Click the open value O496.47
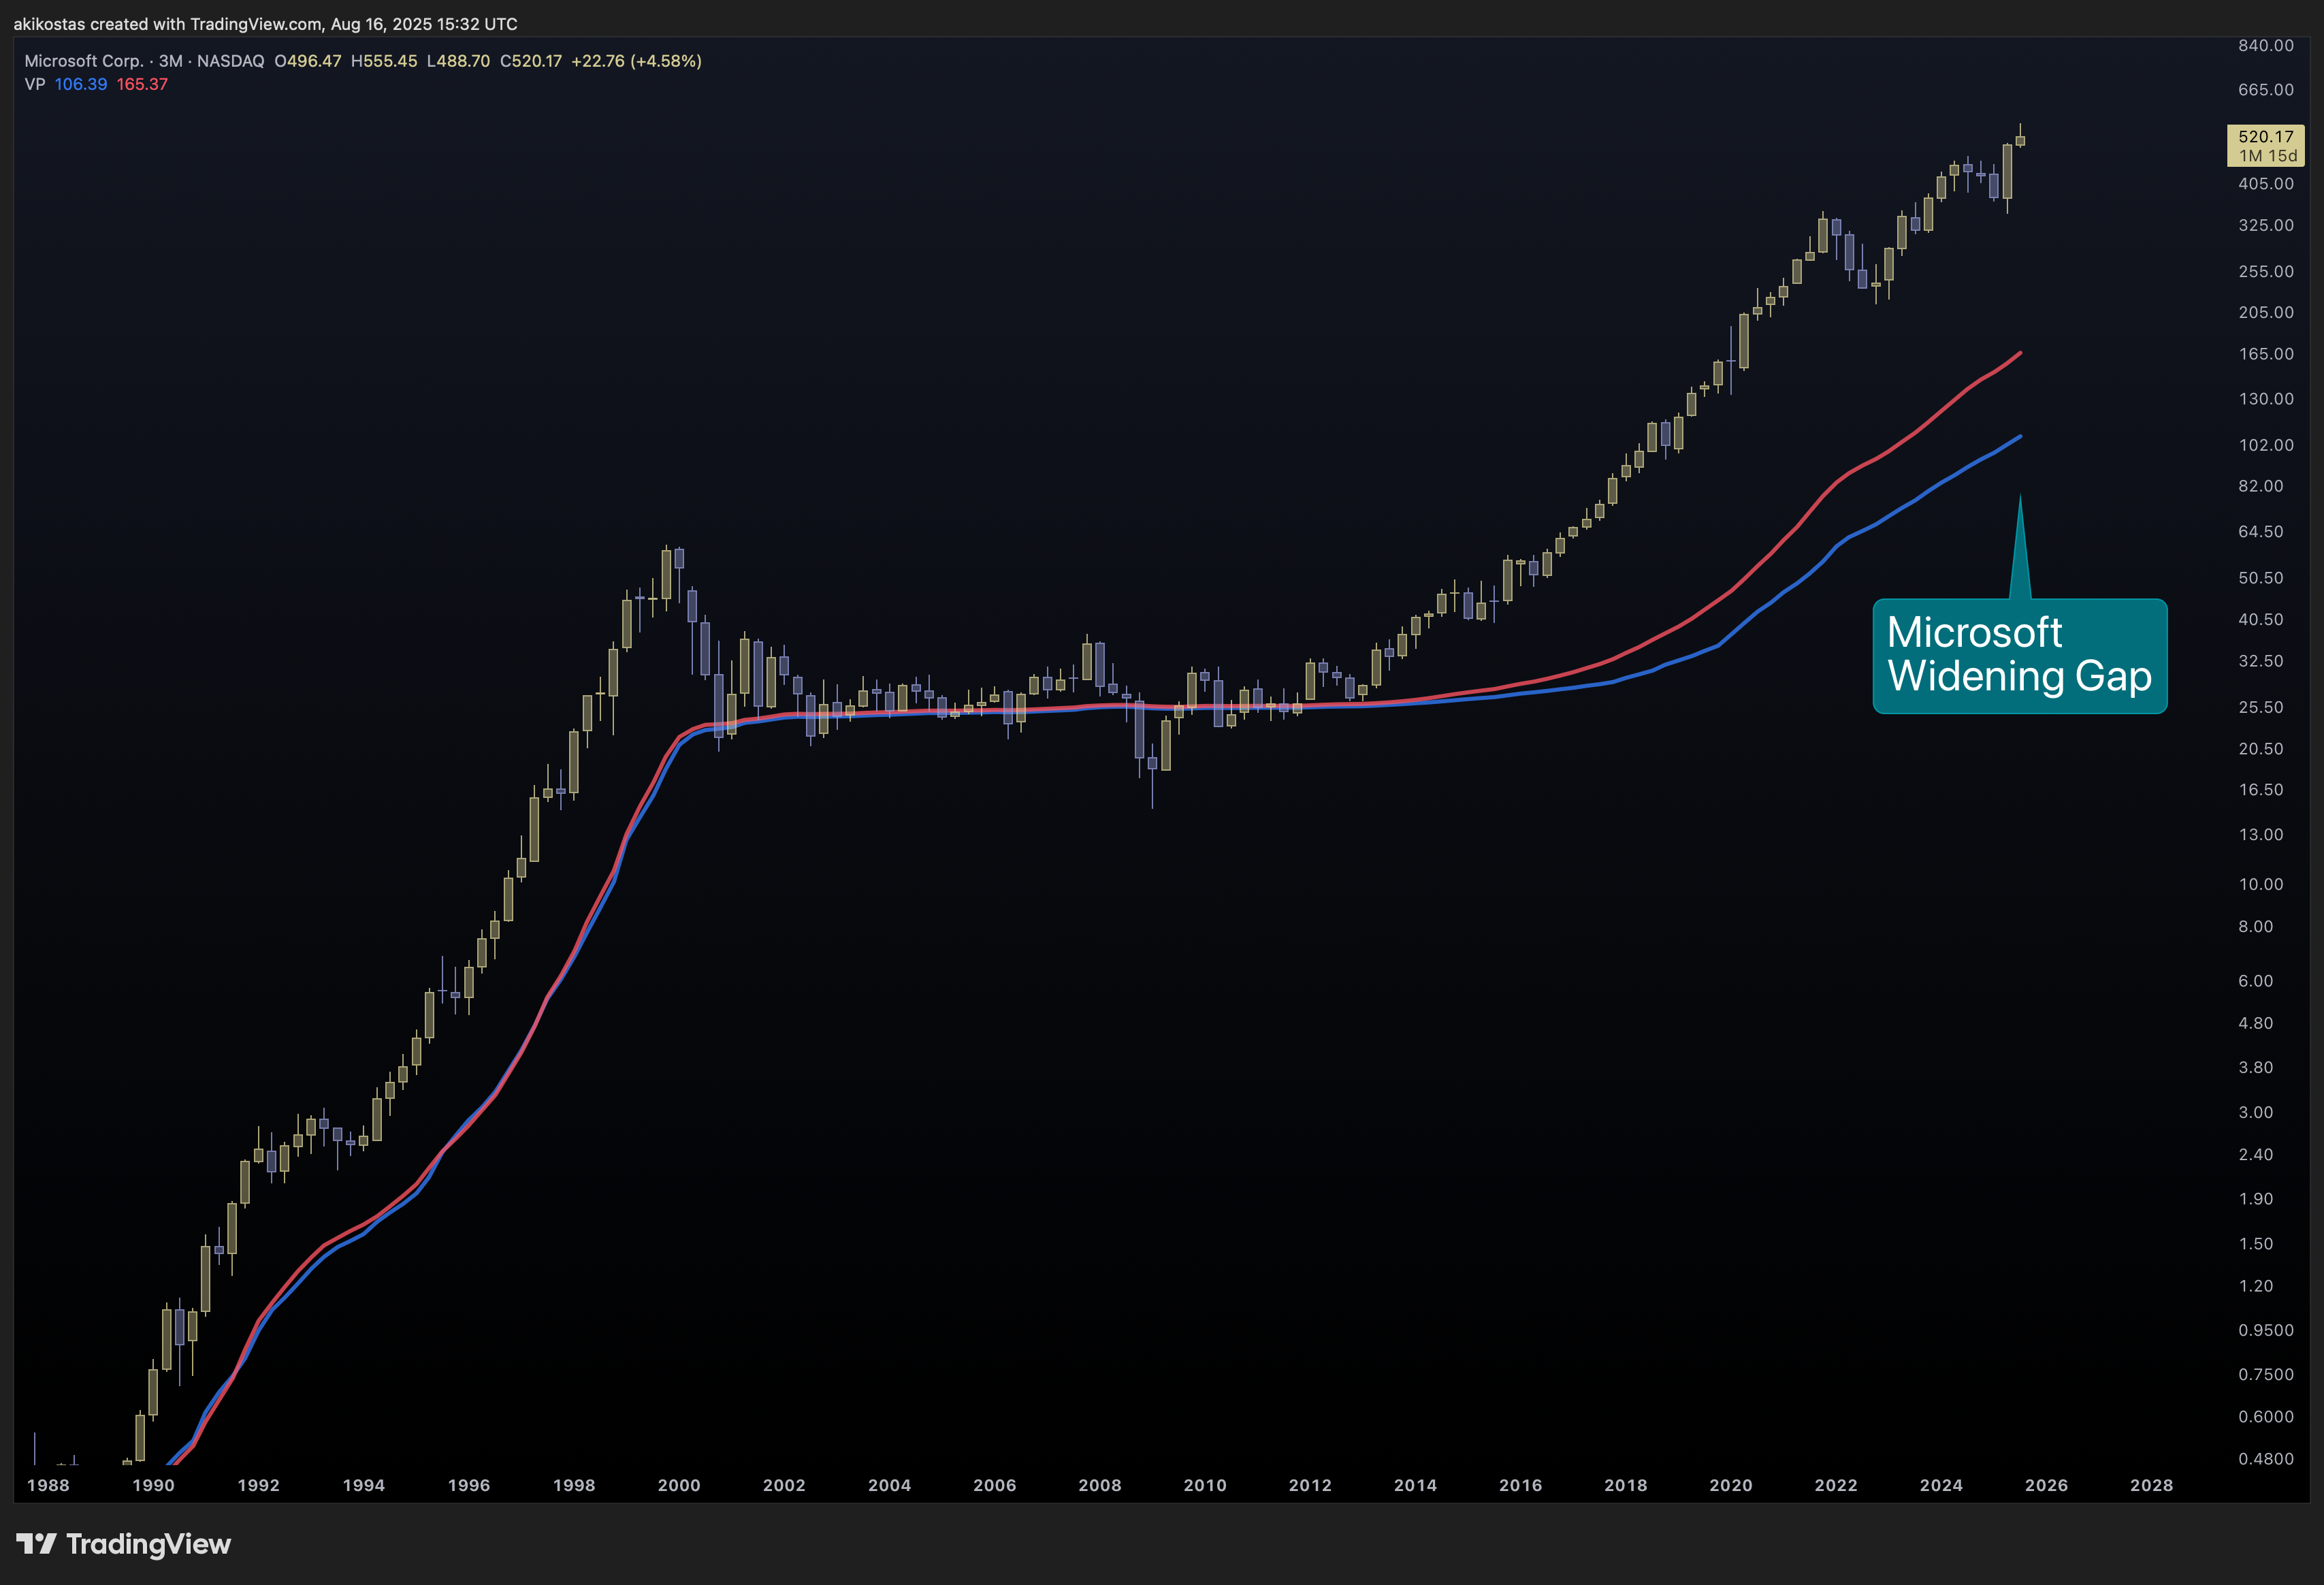2324x1585 pixels. coord(308,61)
